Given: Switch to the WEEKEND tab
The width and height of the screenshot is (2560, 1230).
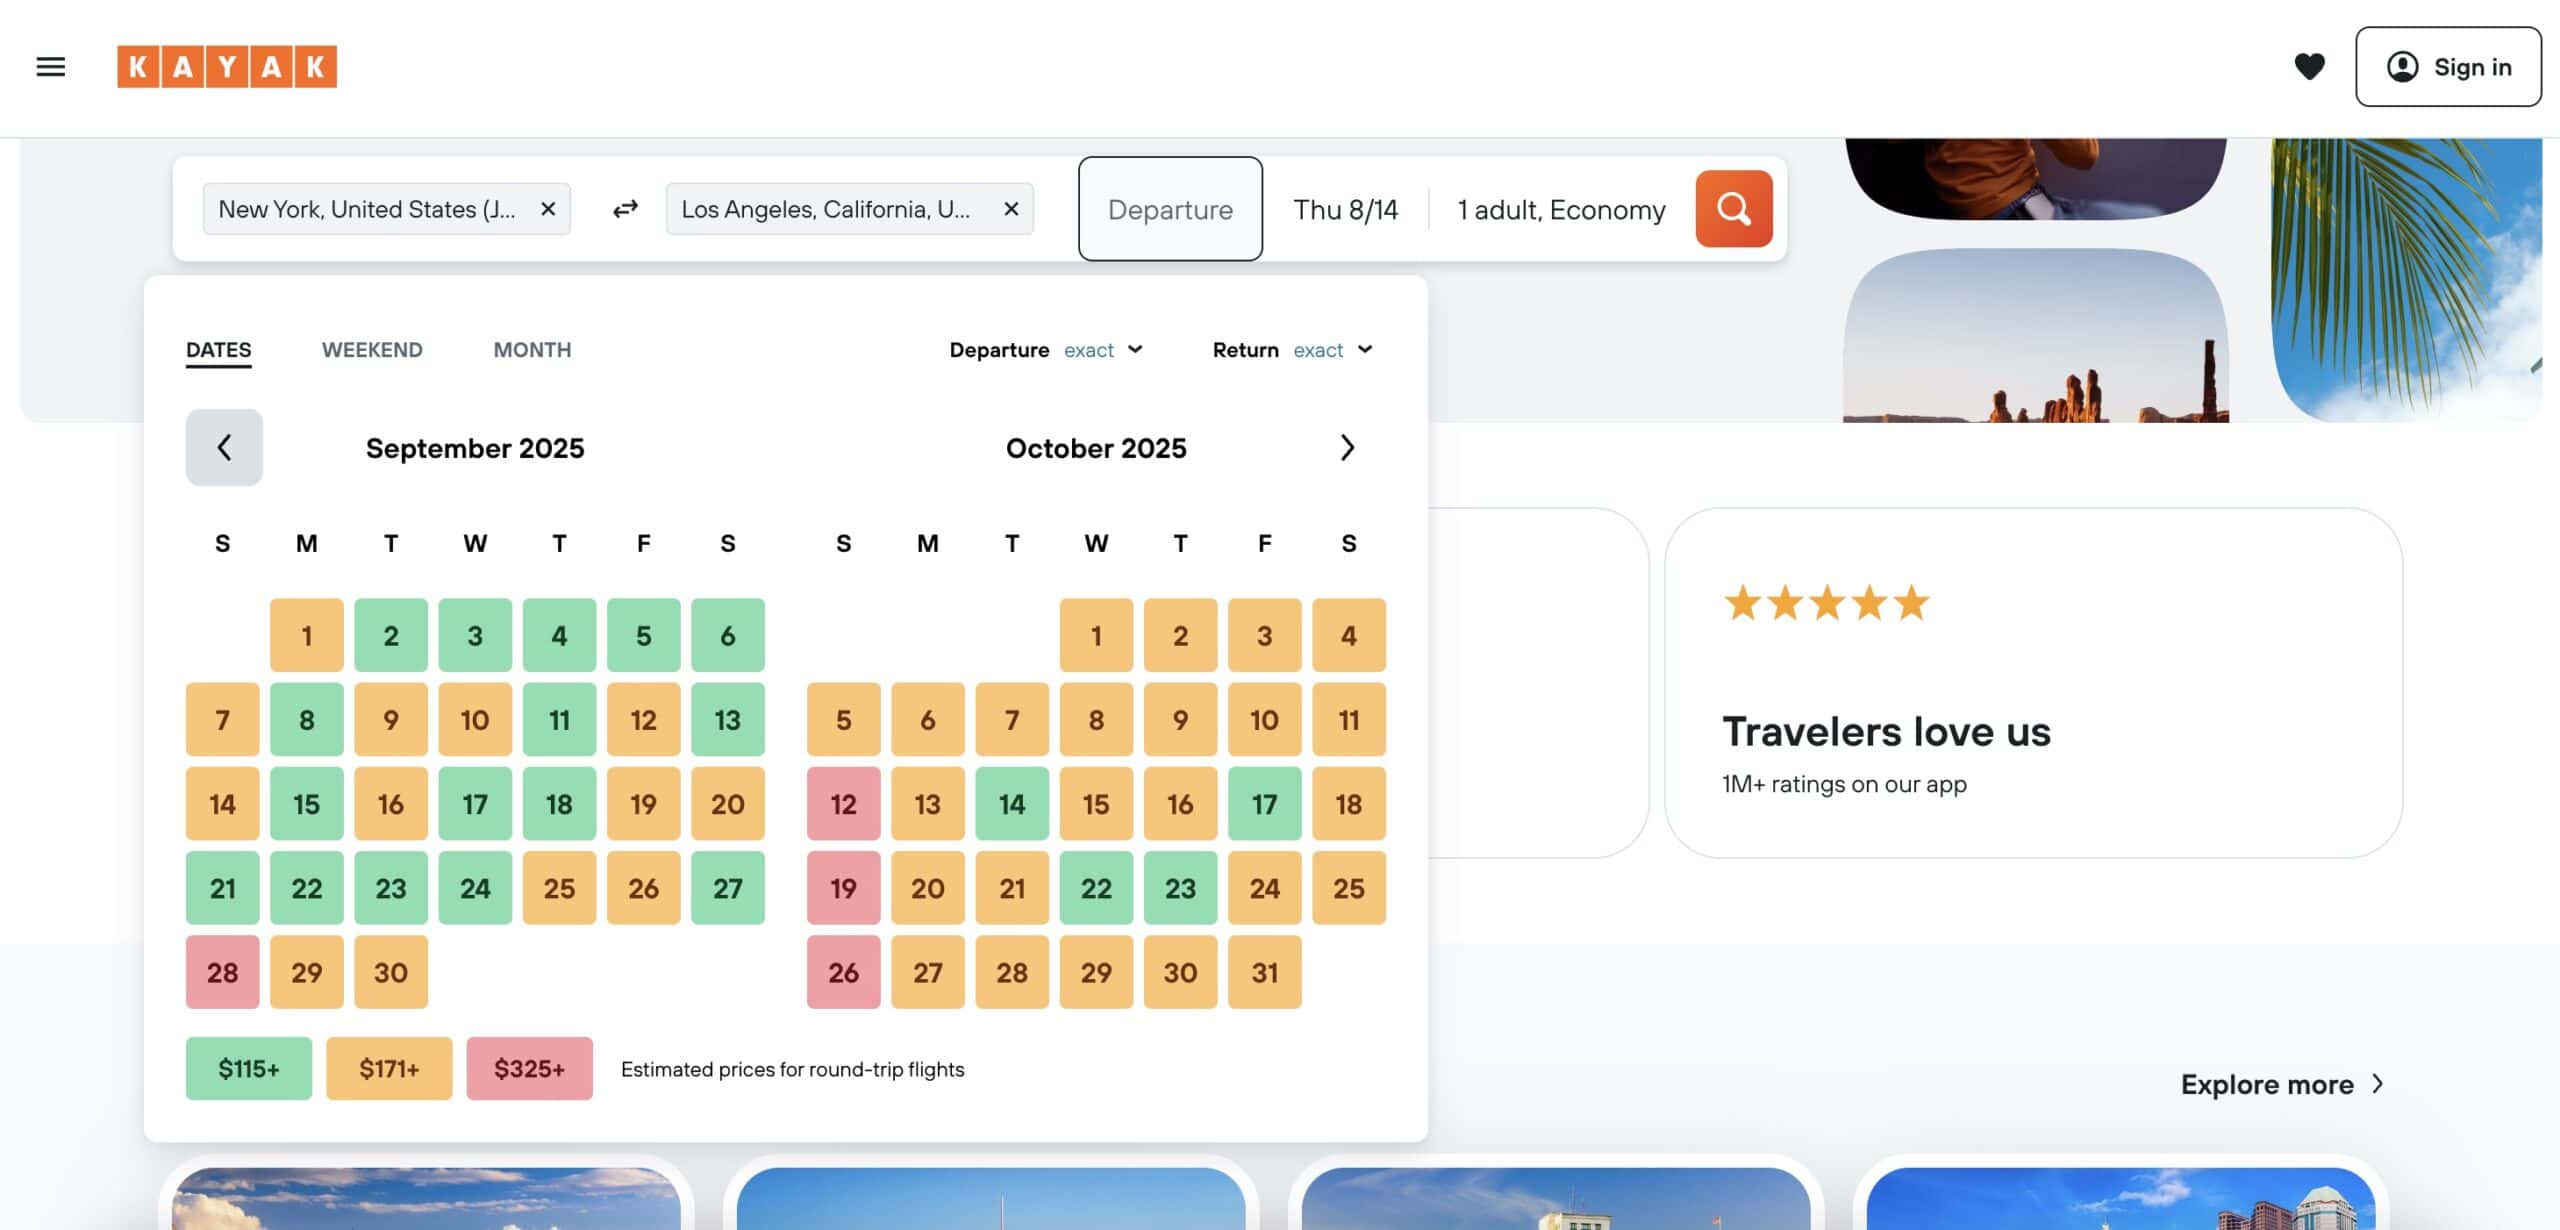Looking at the screenshot, I should 372,350.
